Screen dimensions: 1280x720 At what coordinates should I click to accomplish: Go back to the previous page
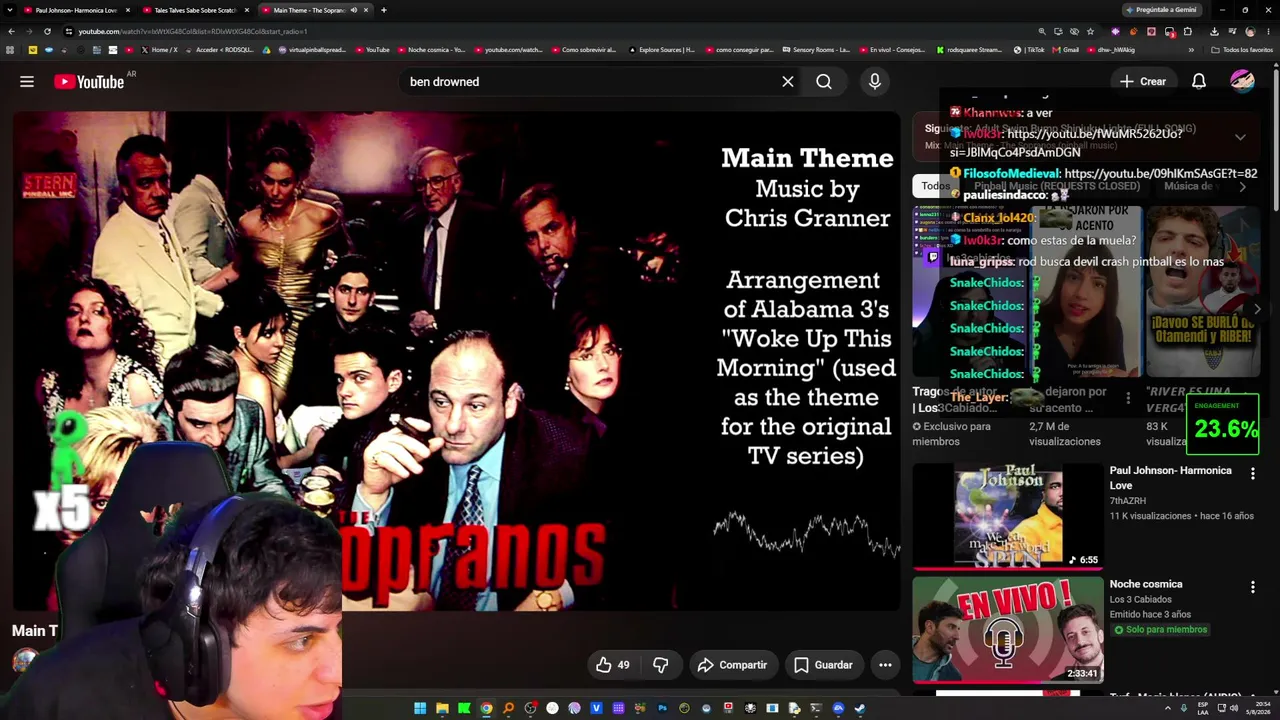coord(11,31)
